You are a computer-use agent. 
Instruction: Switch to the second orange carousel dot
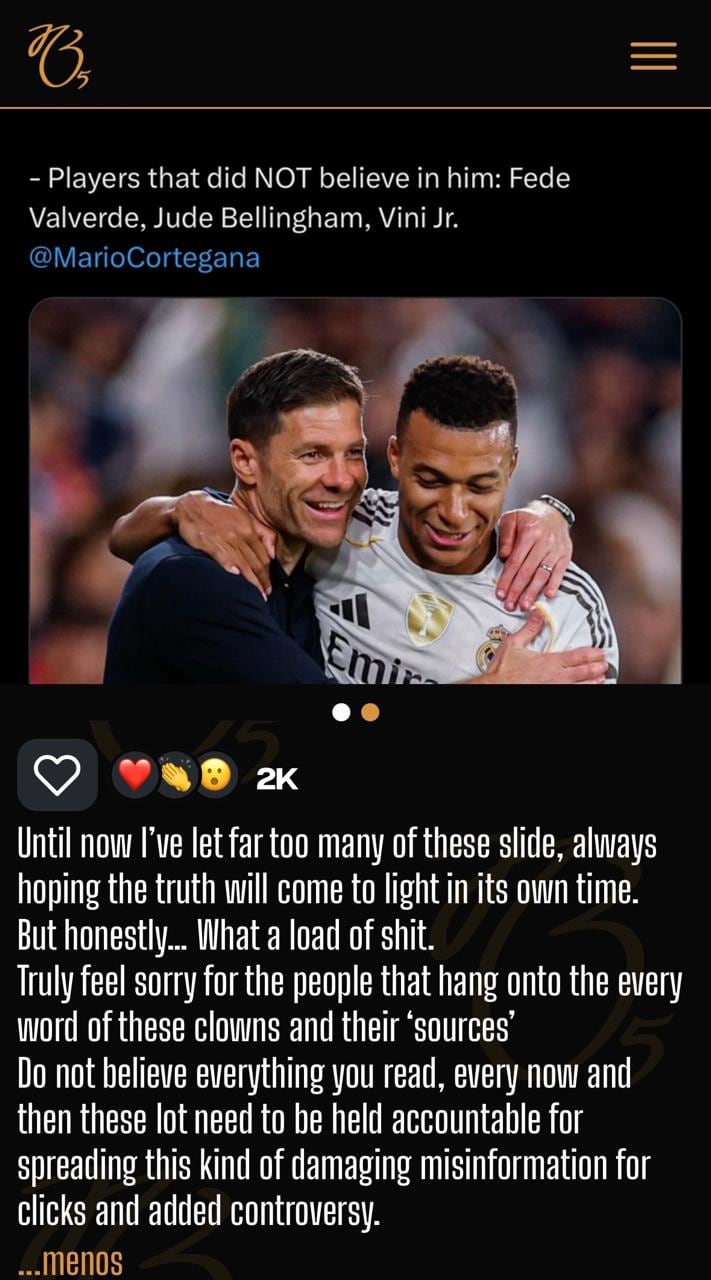pos(370,712)
